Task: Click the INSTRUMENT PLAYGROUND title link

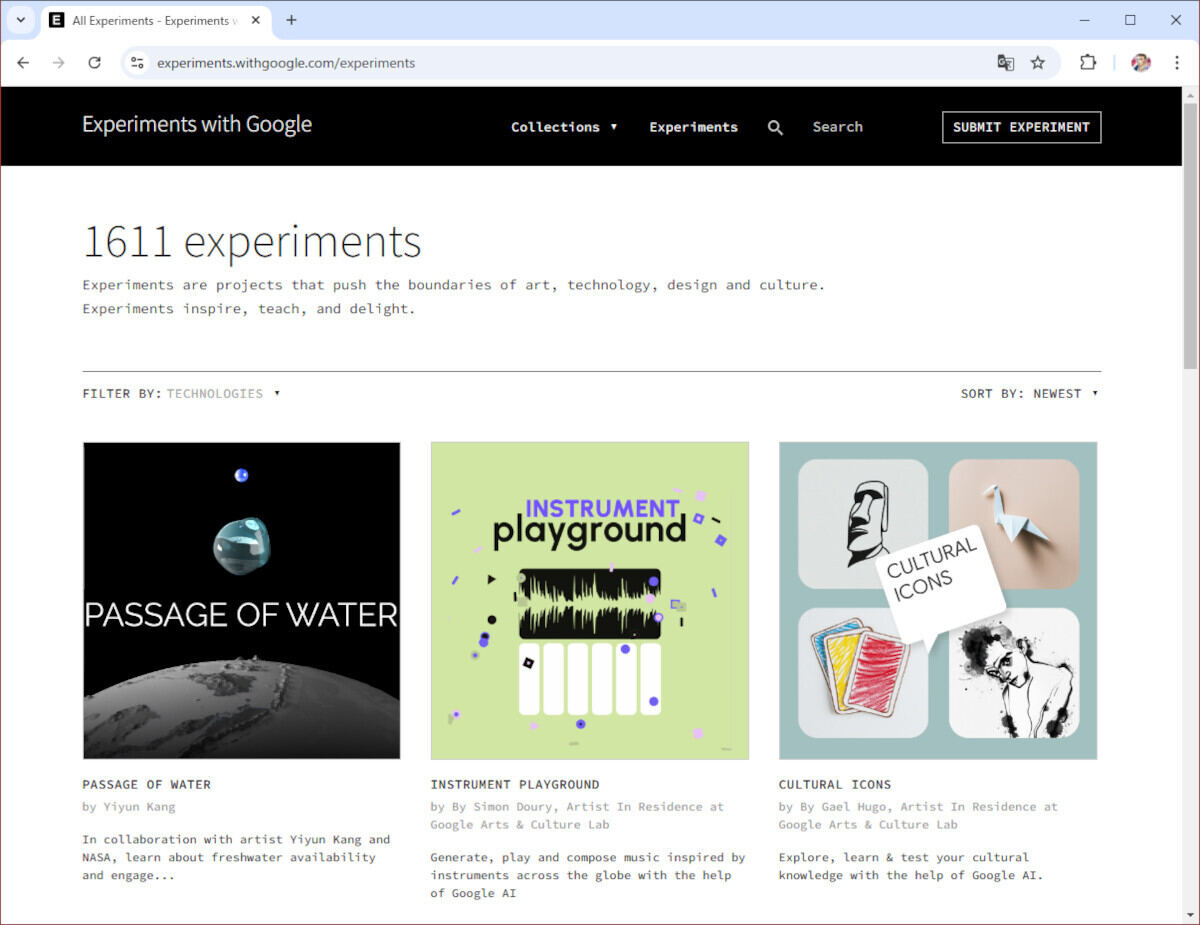Action: [515, 784]
